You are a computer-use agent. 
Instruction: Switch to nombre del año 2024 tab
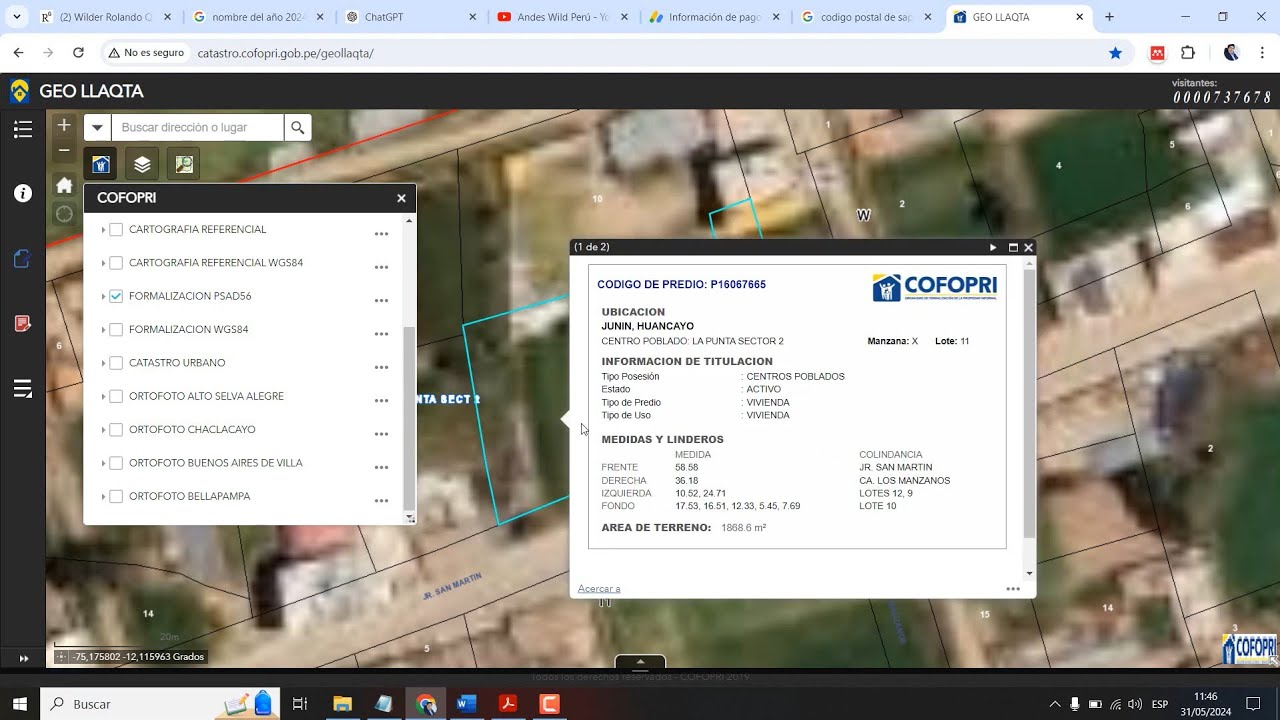click(x=257, y=17)
